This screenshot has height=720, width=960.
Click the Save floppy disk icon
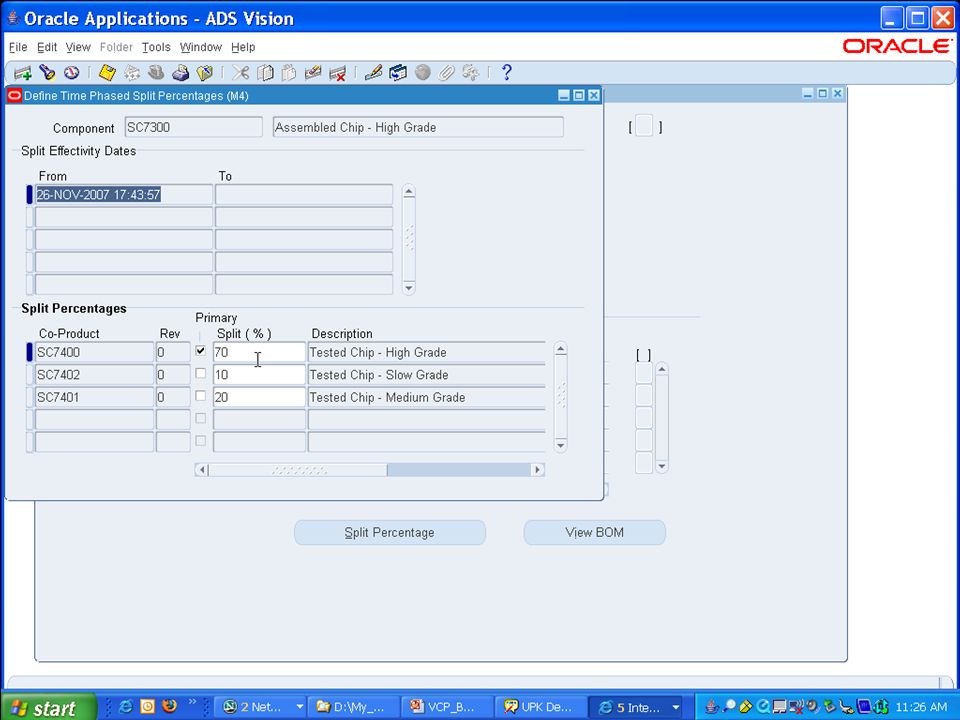tap(107, 73)
